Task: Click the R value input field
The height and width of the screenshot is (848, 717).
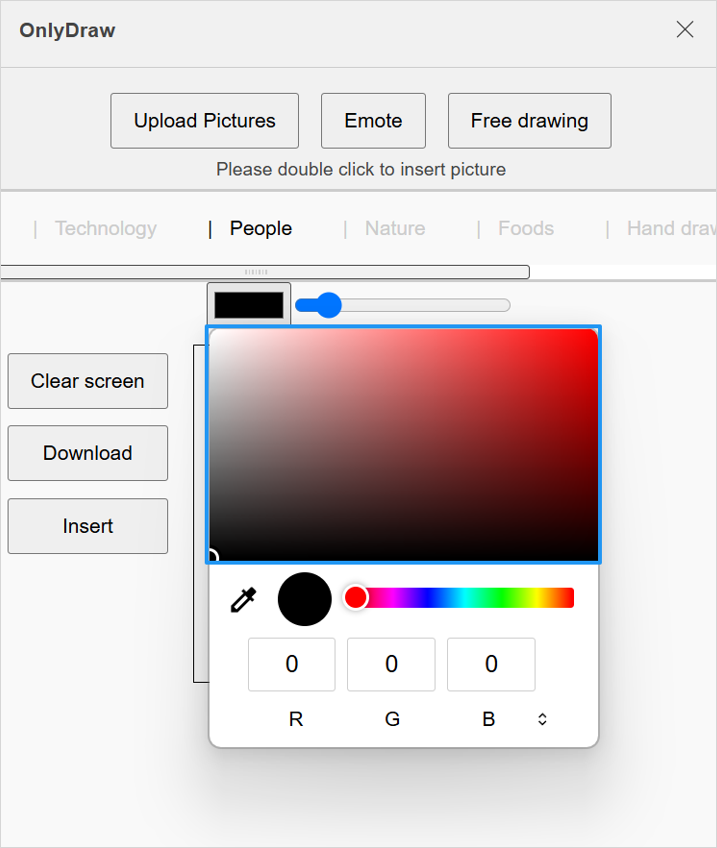Action: (291, 664)
